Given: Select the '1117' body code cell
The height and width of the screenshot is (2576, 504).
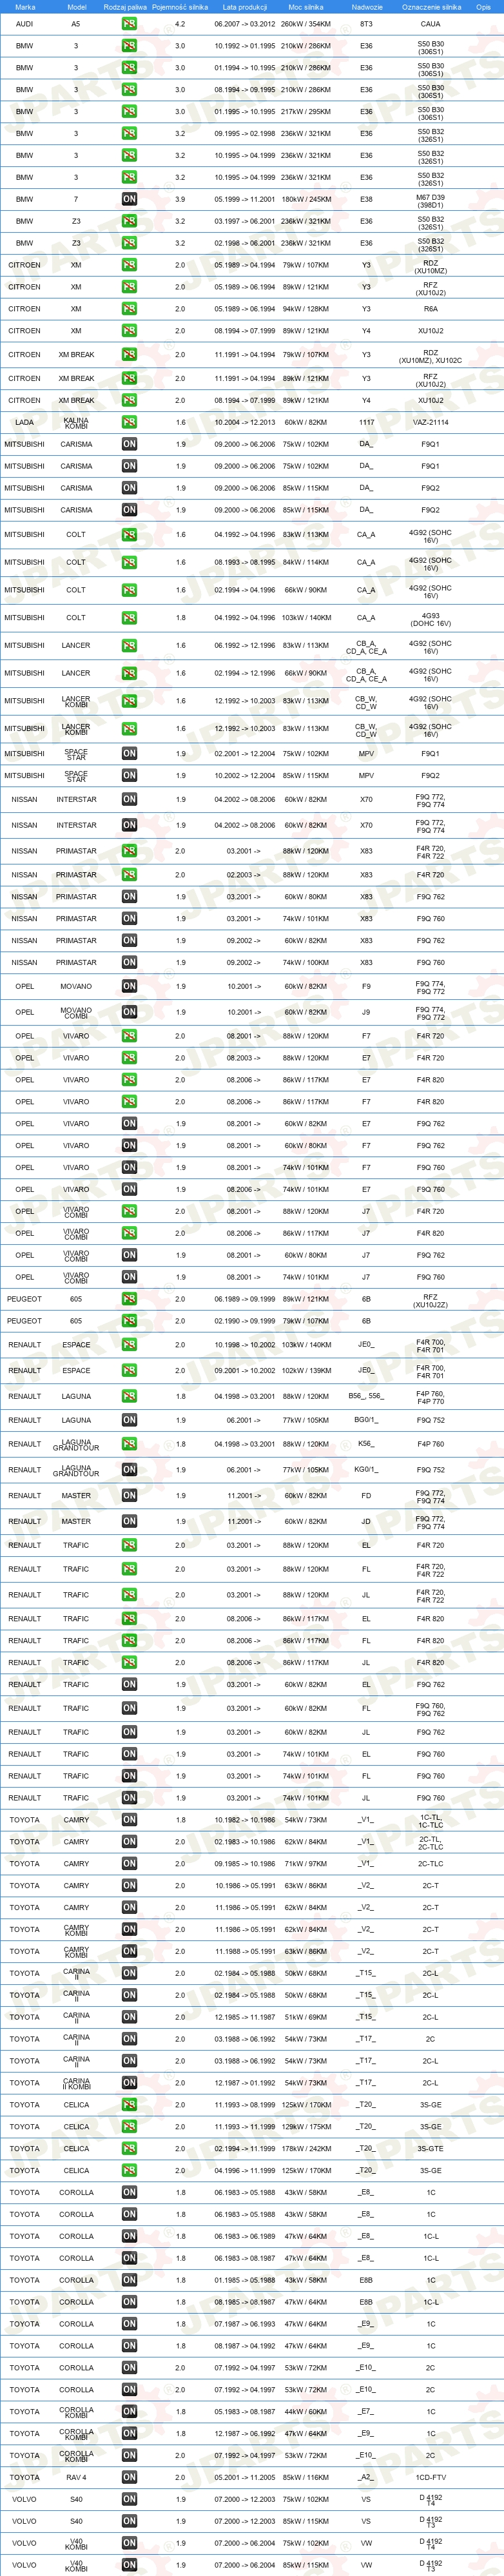Looking at the screenshot, I should click(367, 422).
